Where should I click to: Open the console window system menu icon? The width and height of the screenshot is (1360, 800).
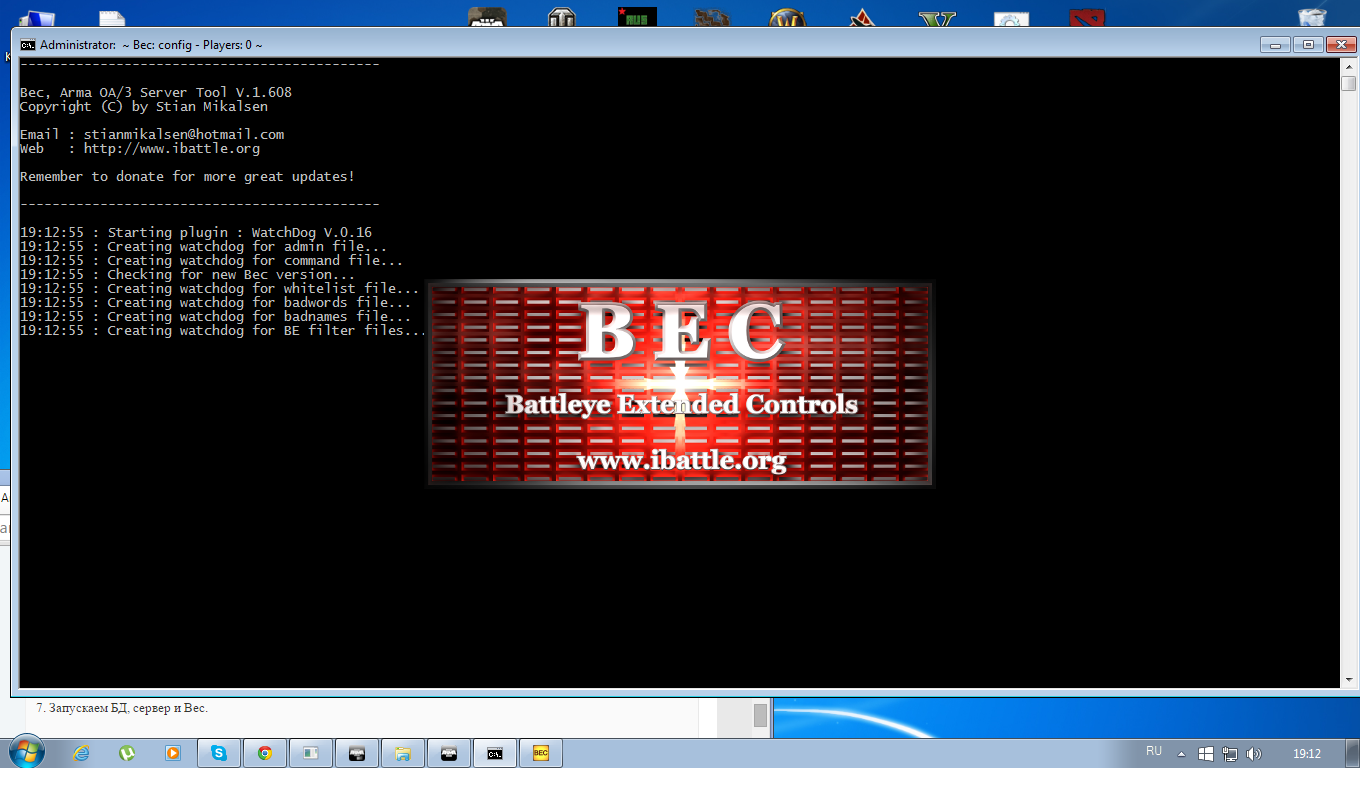28,44
